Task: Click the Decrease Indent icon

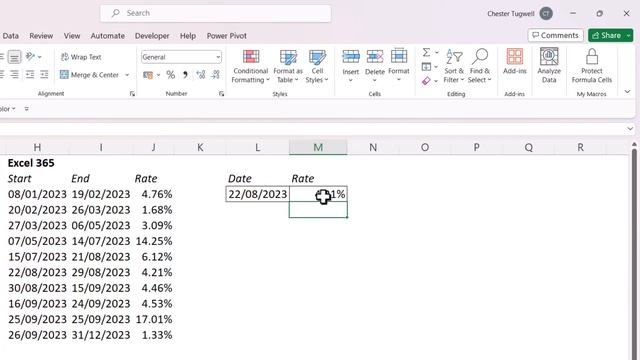Action: (x=30, y=74)
